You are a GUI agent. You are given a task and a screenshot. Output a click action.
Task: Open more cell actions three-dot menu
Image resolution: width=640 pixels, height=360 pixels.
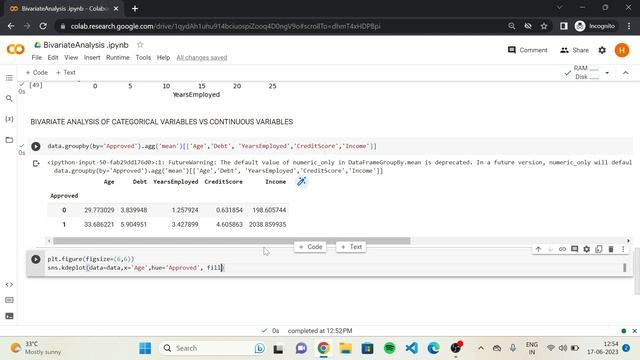623,249
